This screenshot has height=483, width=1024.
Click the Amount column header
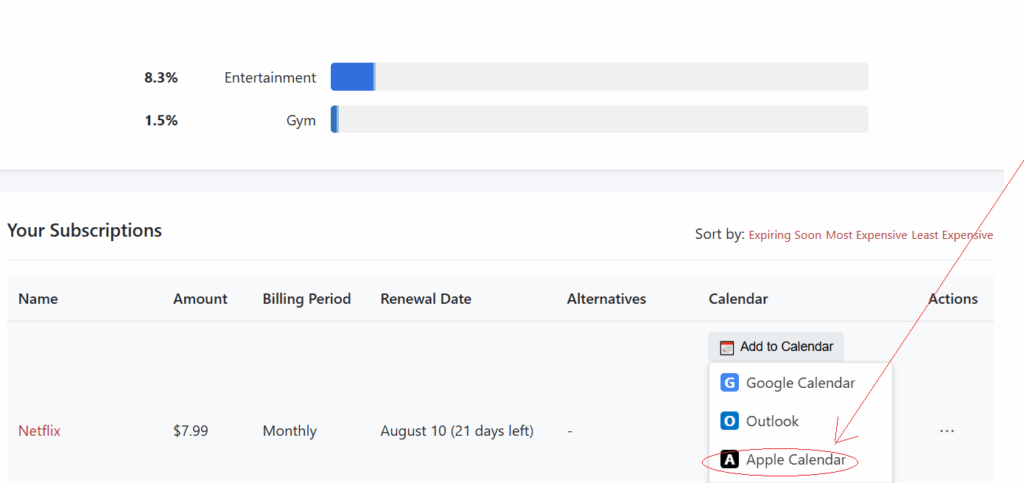[200, 299]
